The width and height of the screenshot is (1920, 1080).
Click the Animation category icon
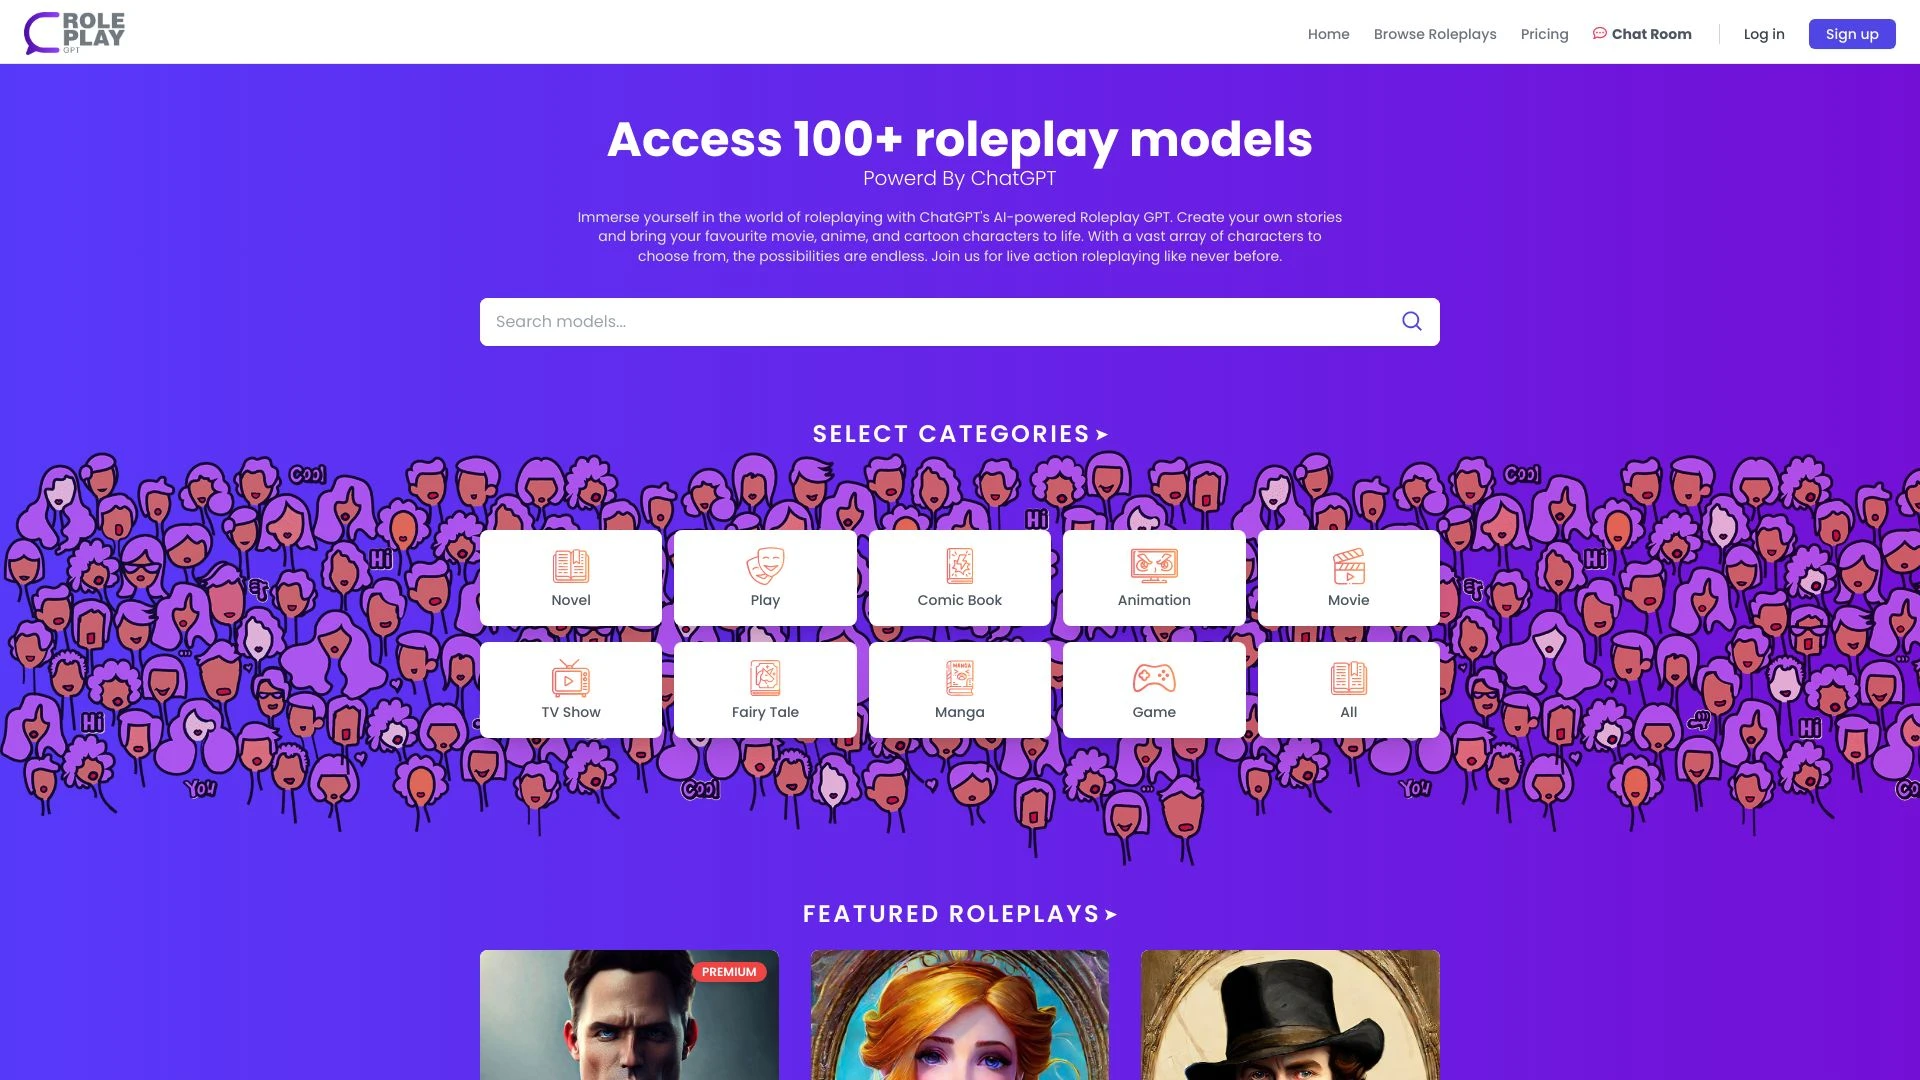pyautogui.click(x=1154, y=566)
